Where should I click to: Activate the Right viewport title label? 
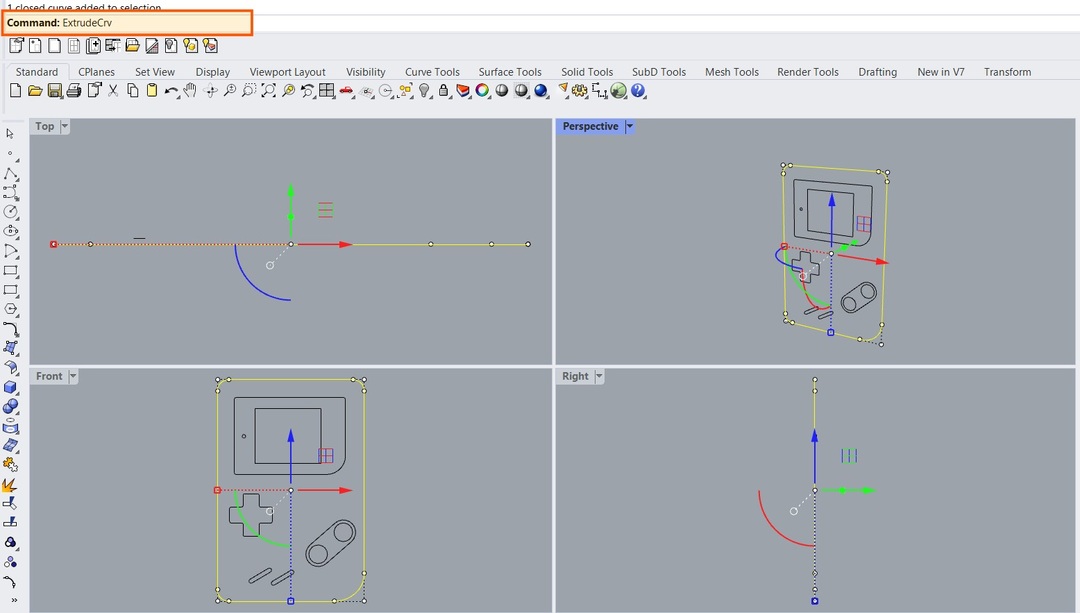point(575,376)
